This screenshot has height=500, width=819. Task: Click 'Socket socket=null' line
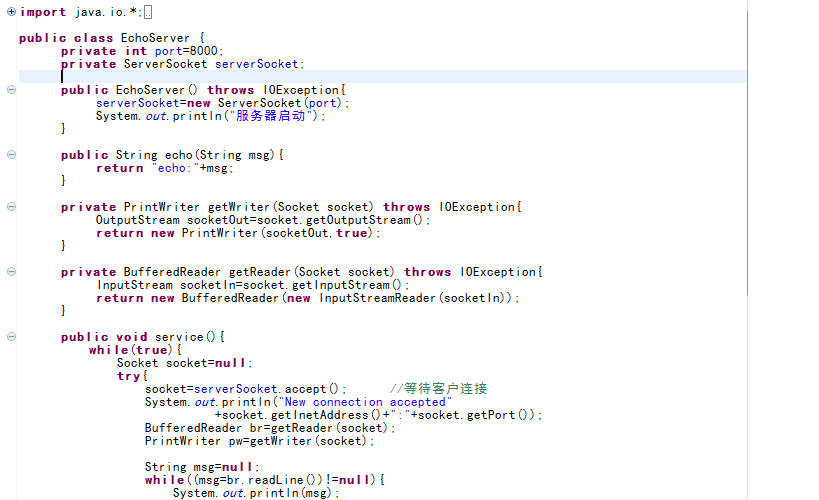point(184,363)
